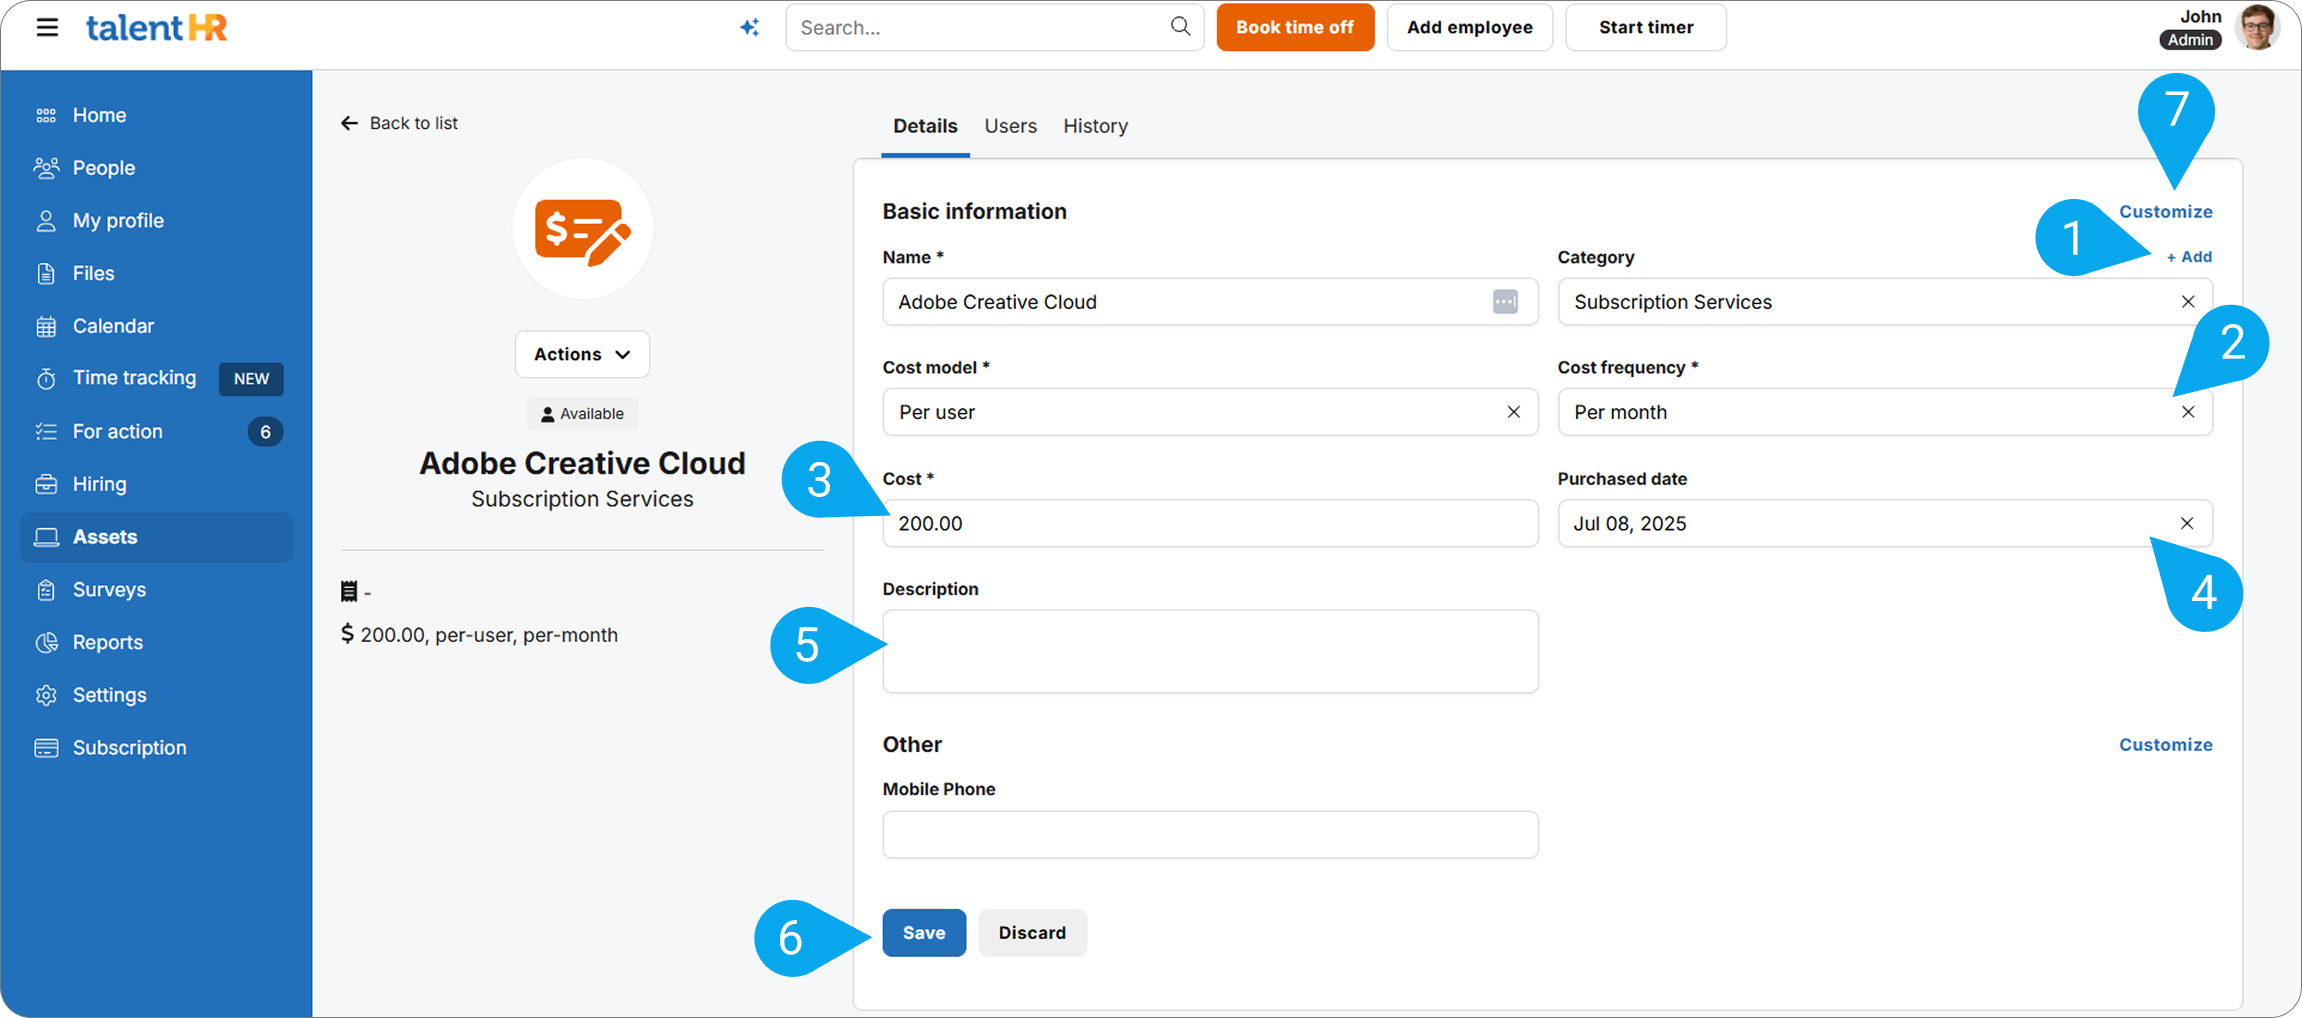This screenshot has height=1018, width=2302.
Task: Click the Available status badge
Action: click(x=582, y=414)
